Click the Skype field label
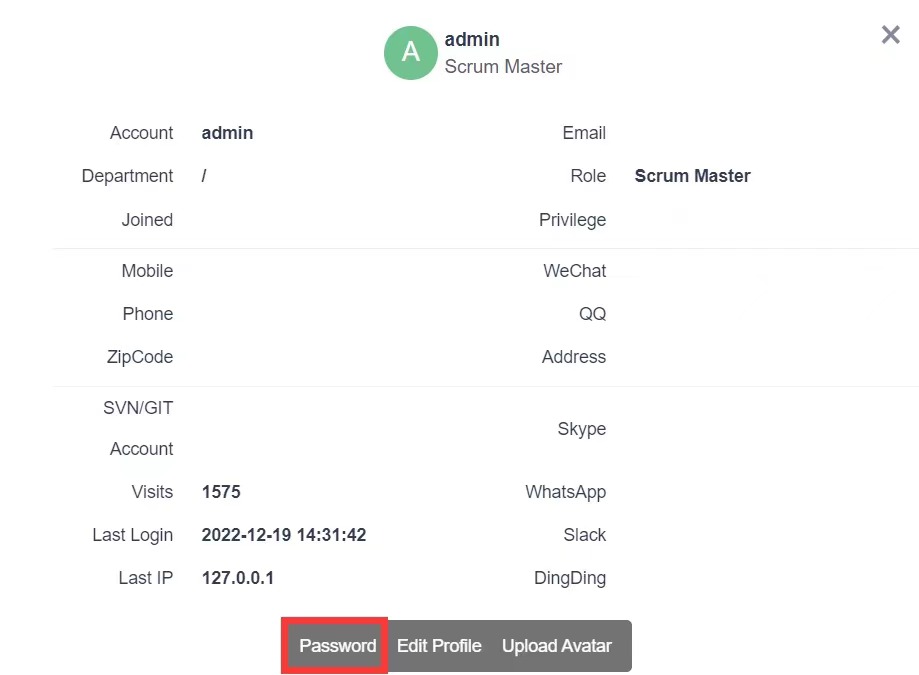Image resolution: width=919 pixels, height=675 pixels. 581,429
